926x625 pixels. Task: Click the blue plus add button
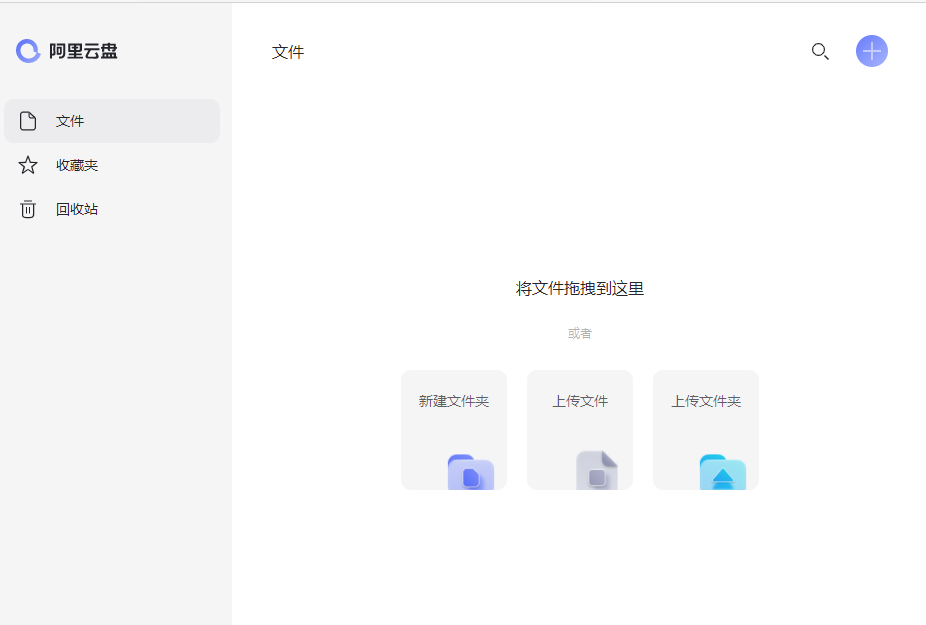[872, 51]
